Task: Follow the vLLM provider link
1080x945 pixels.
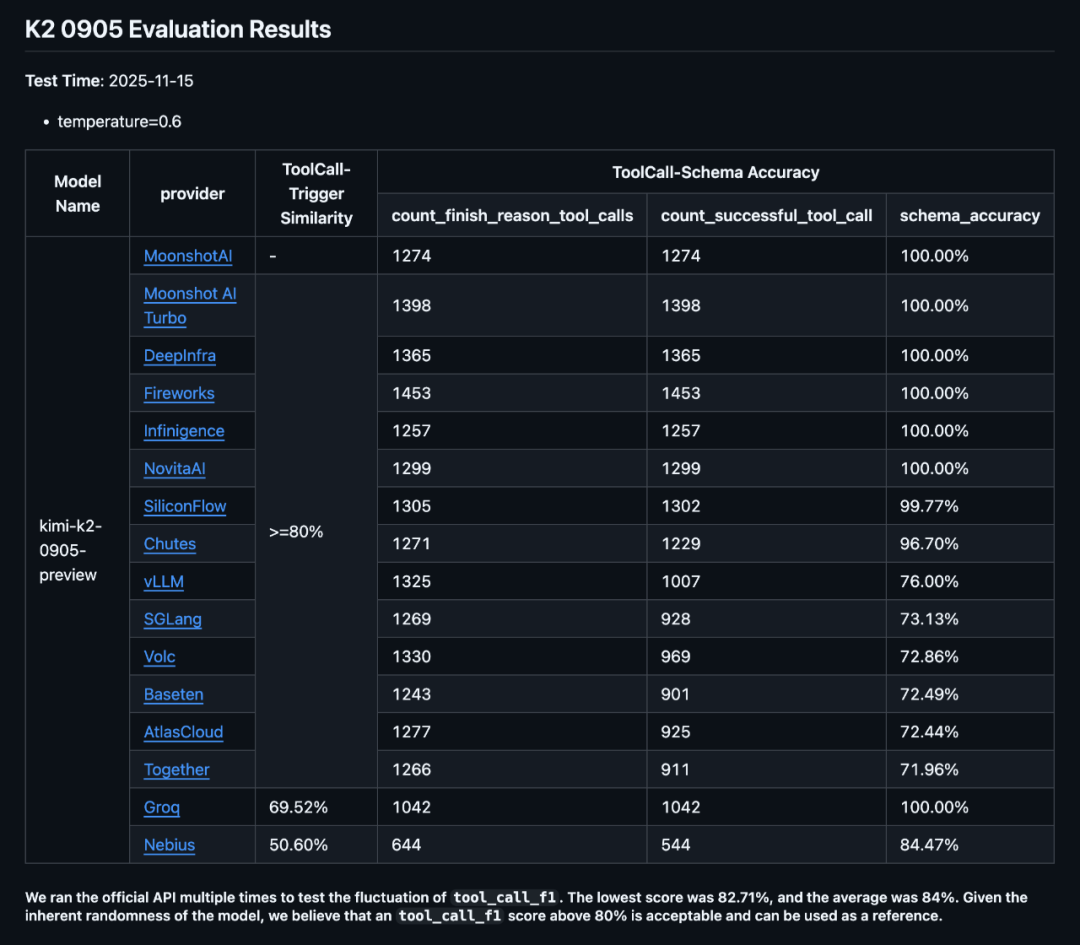Action: click(164, 582)
